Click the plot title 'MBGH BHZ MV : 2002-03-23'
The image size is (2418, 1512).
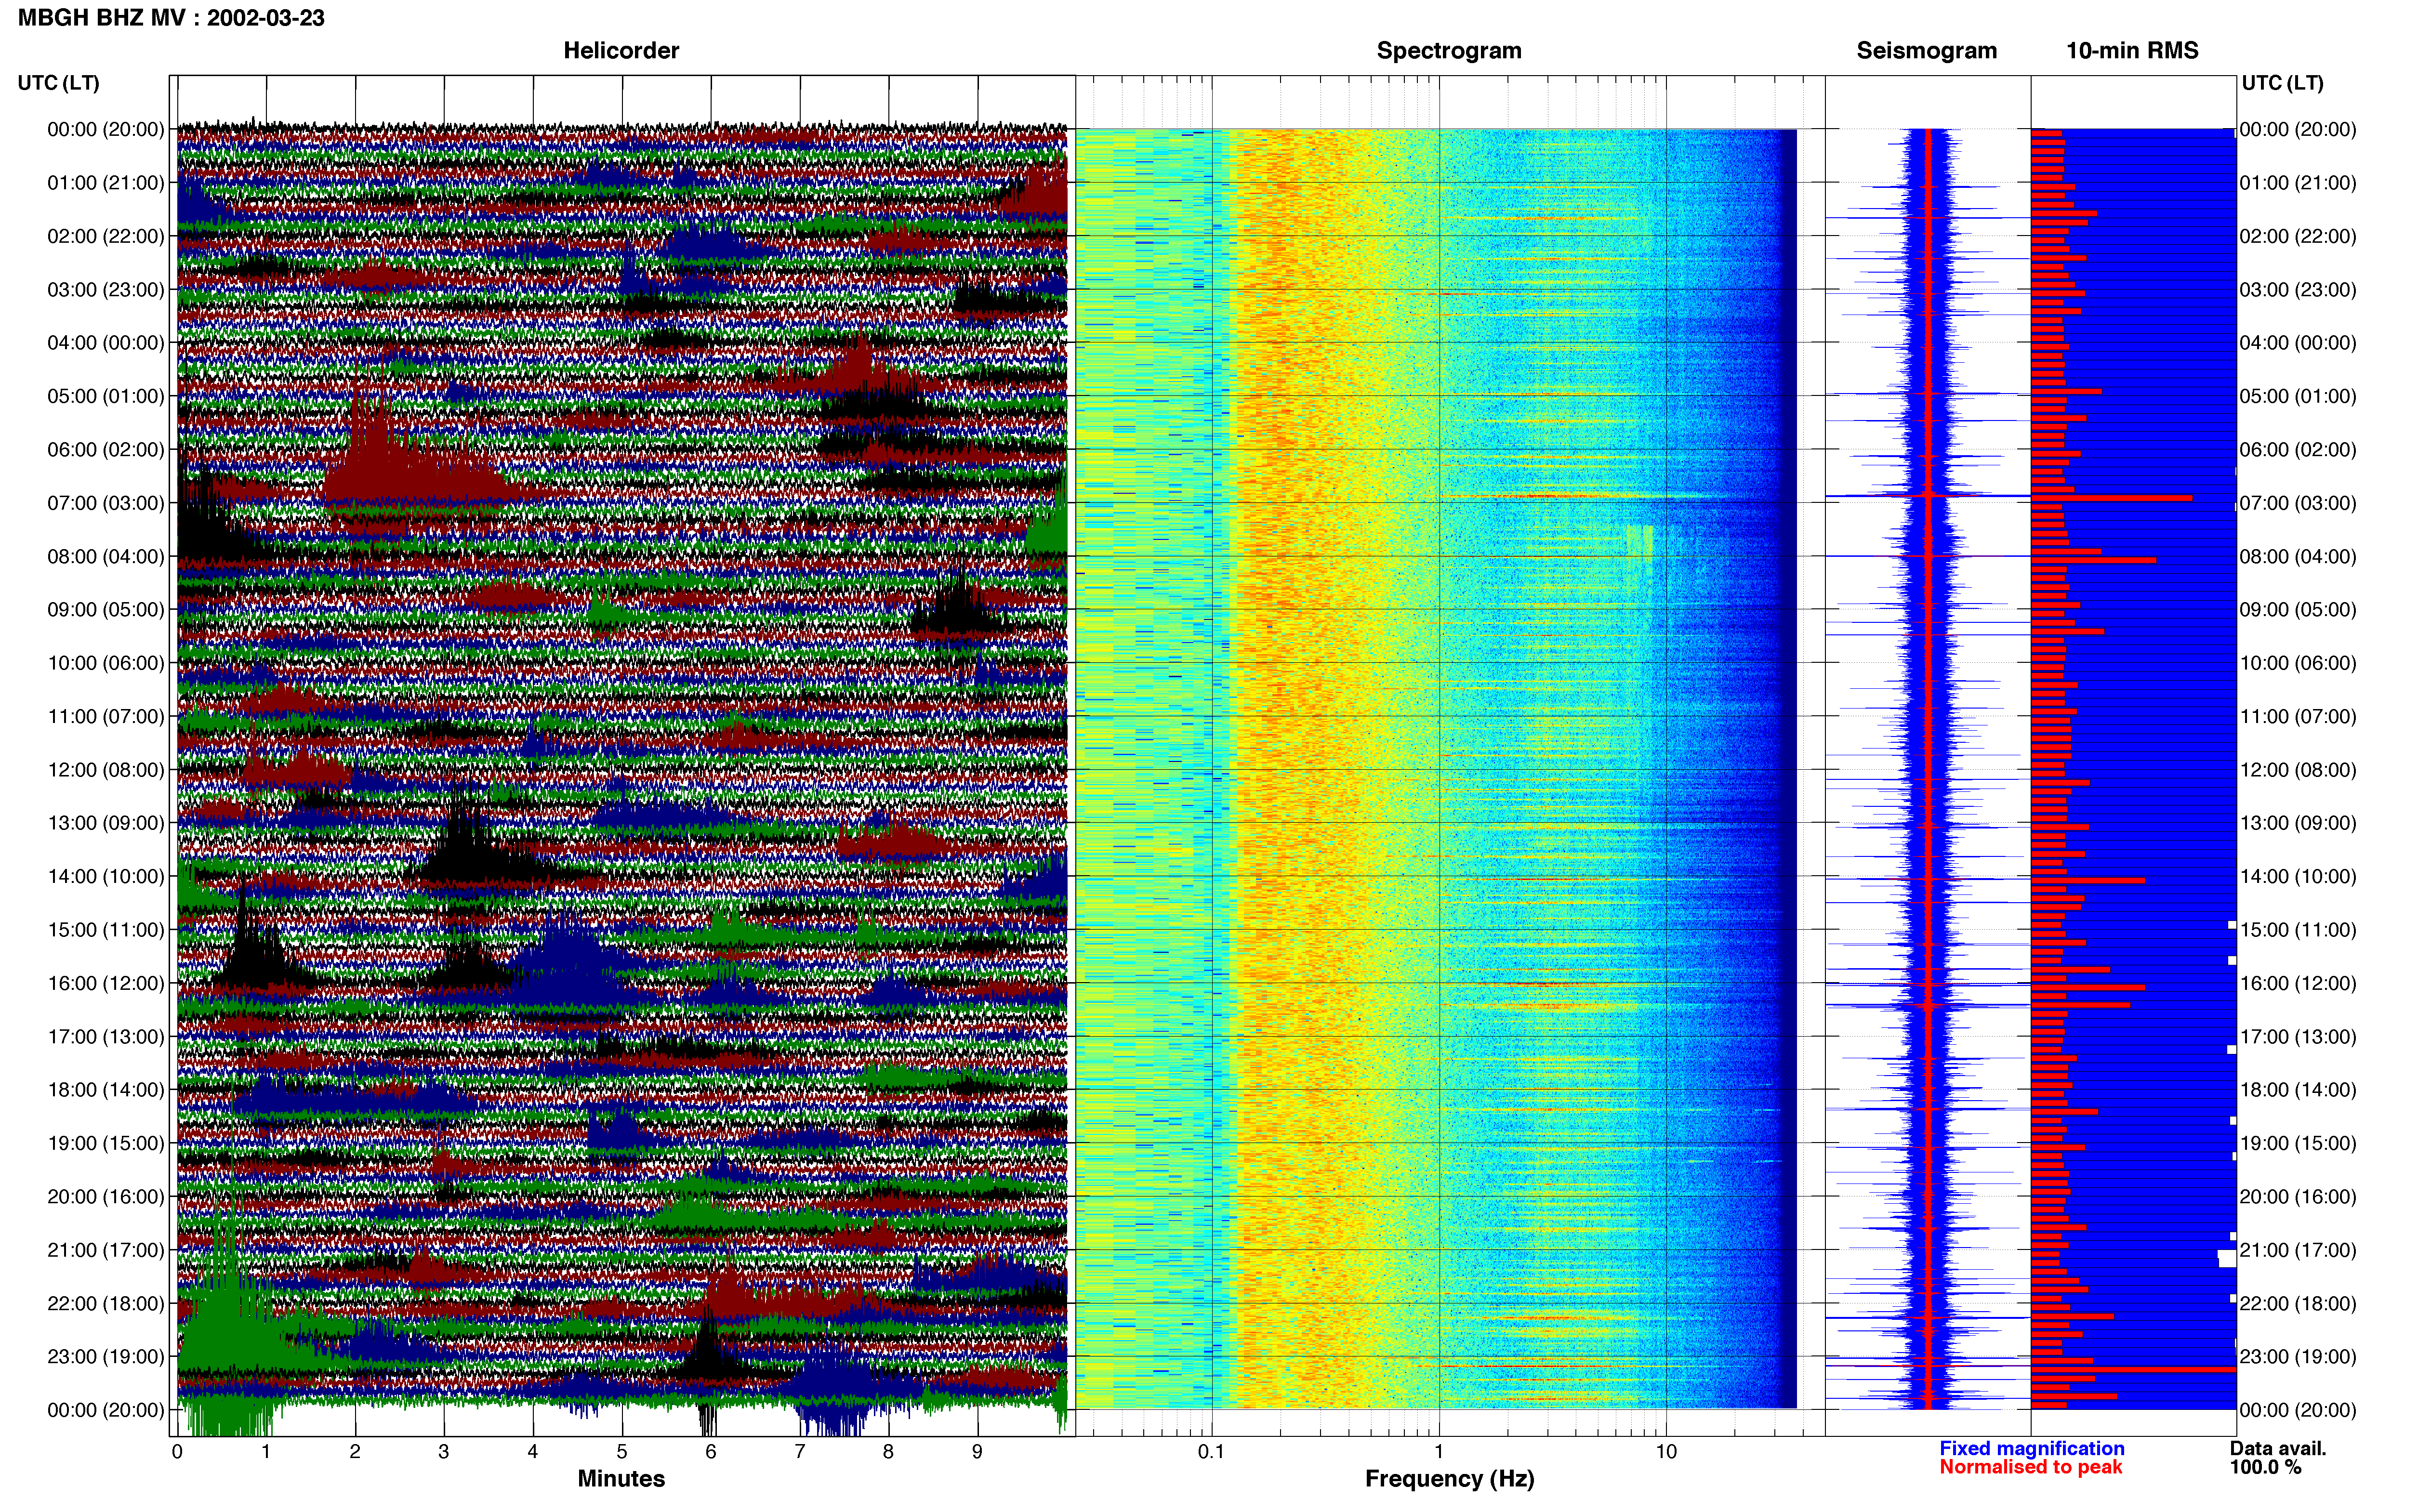171,18
